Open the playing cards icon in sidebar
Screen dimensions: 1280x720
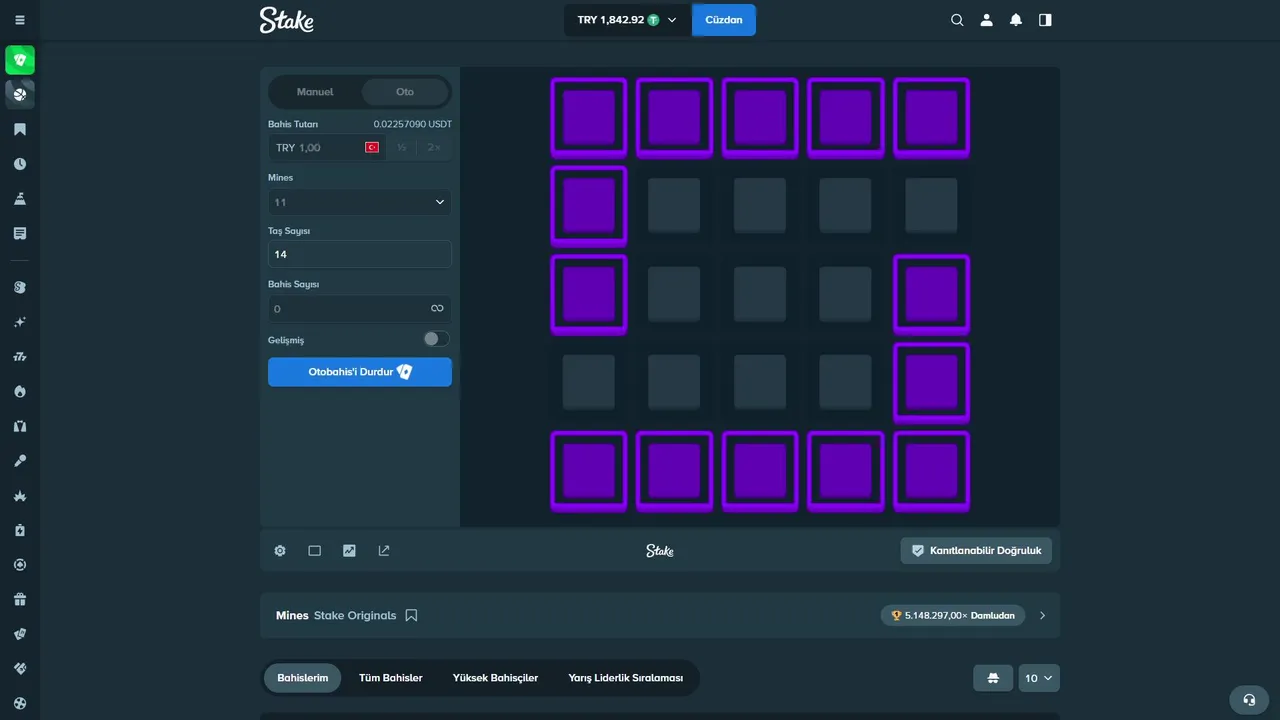[20, 634]
